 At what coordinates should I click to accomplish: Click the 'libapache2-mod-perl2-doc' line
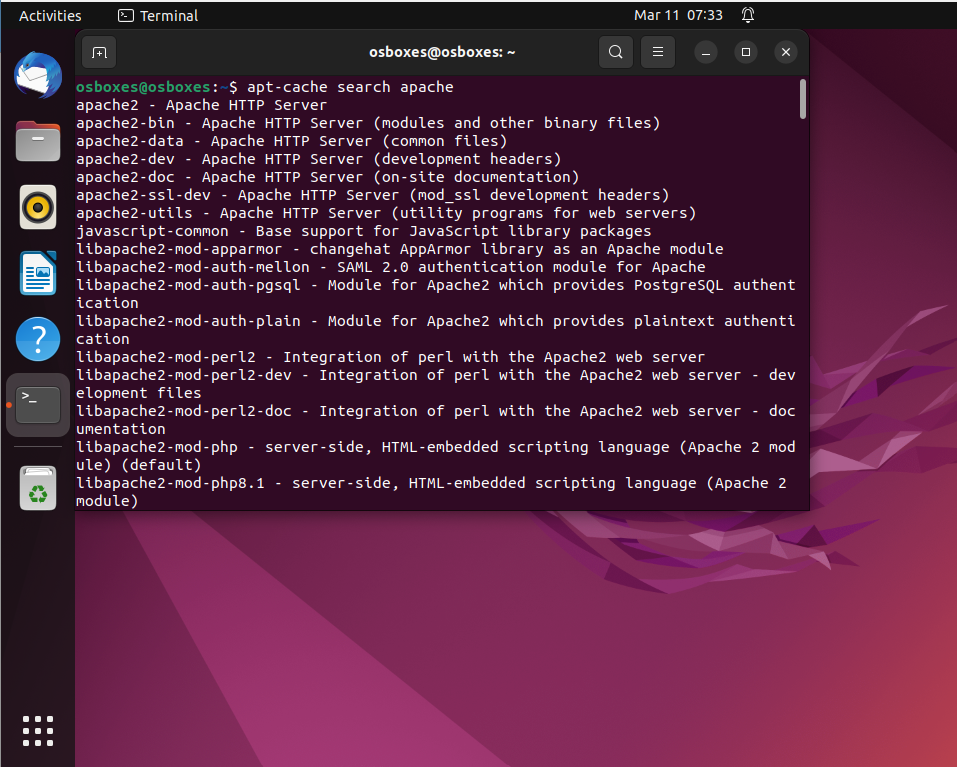pos(436,420)
